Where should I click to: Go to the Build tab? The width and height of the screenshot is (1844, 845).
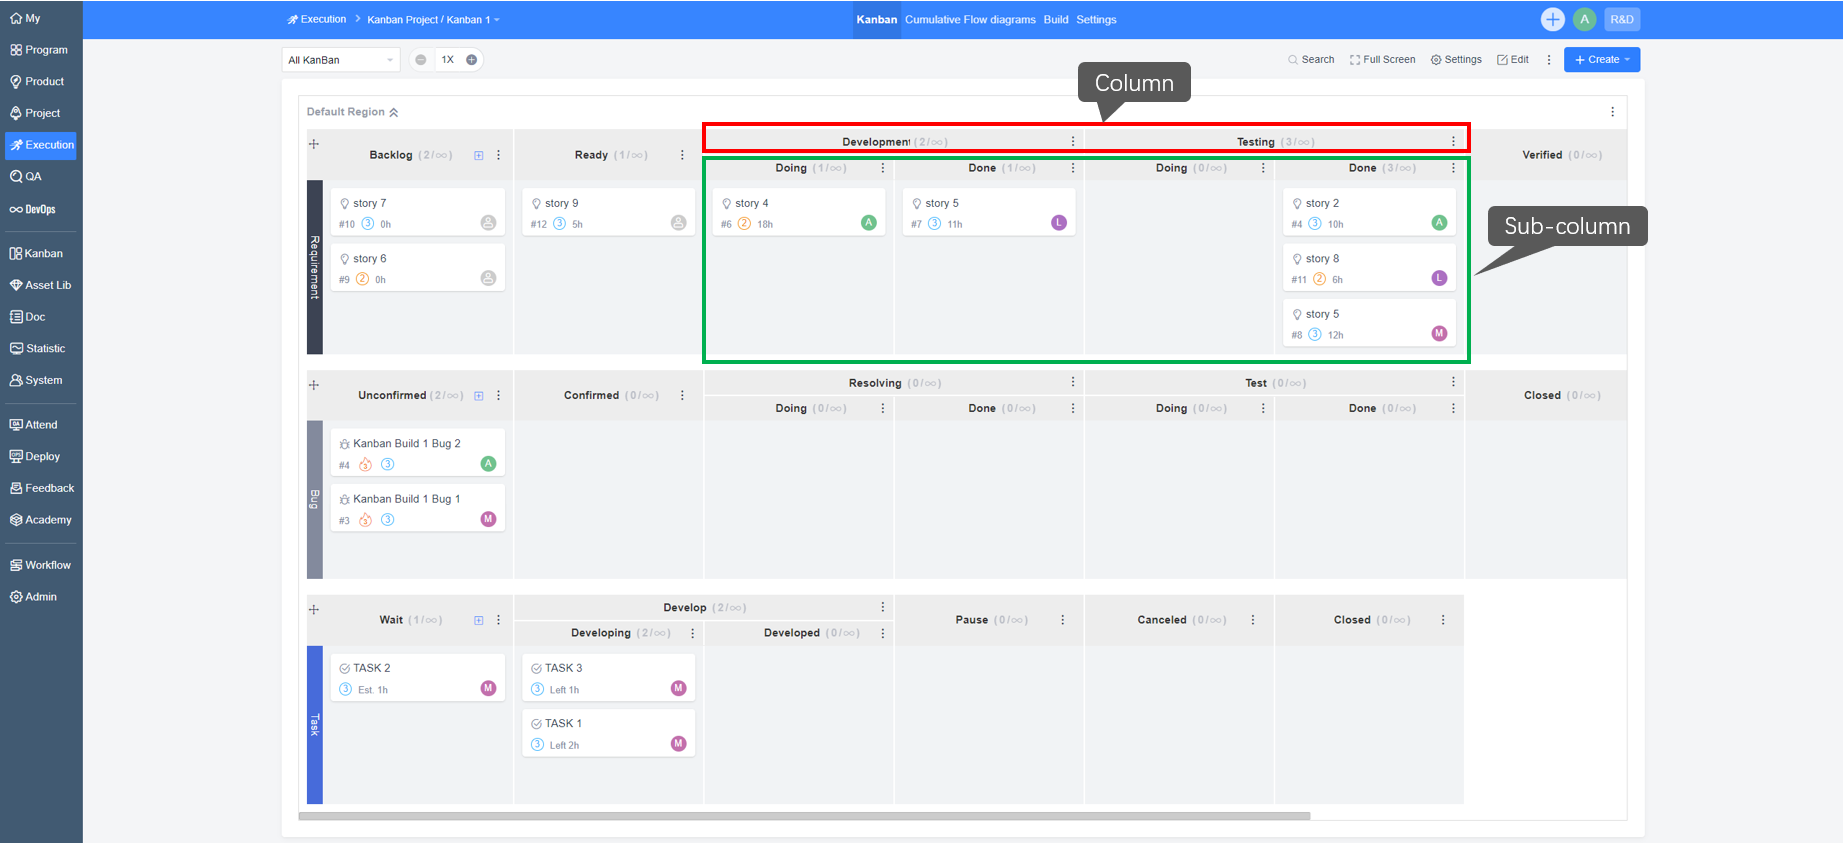coord(1056,20)
